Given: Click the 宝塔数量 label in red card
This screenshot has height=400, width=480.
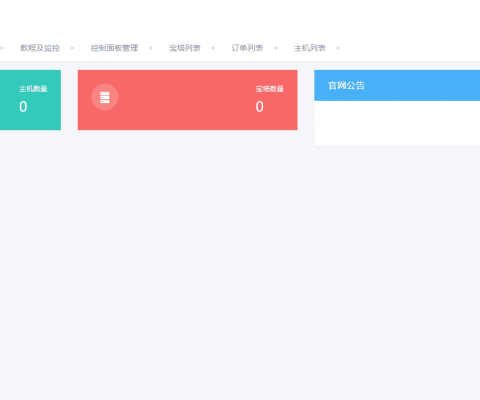Looking at the screenshot, I should (x=270, y=89).
